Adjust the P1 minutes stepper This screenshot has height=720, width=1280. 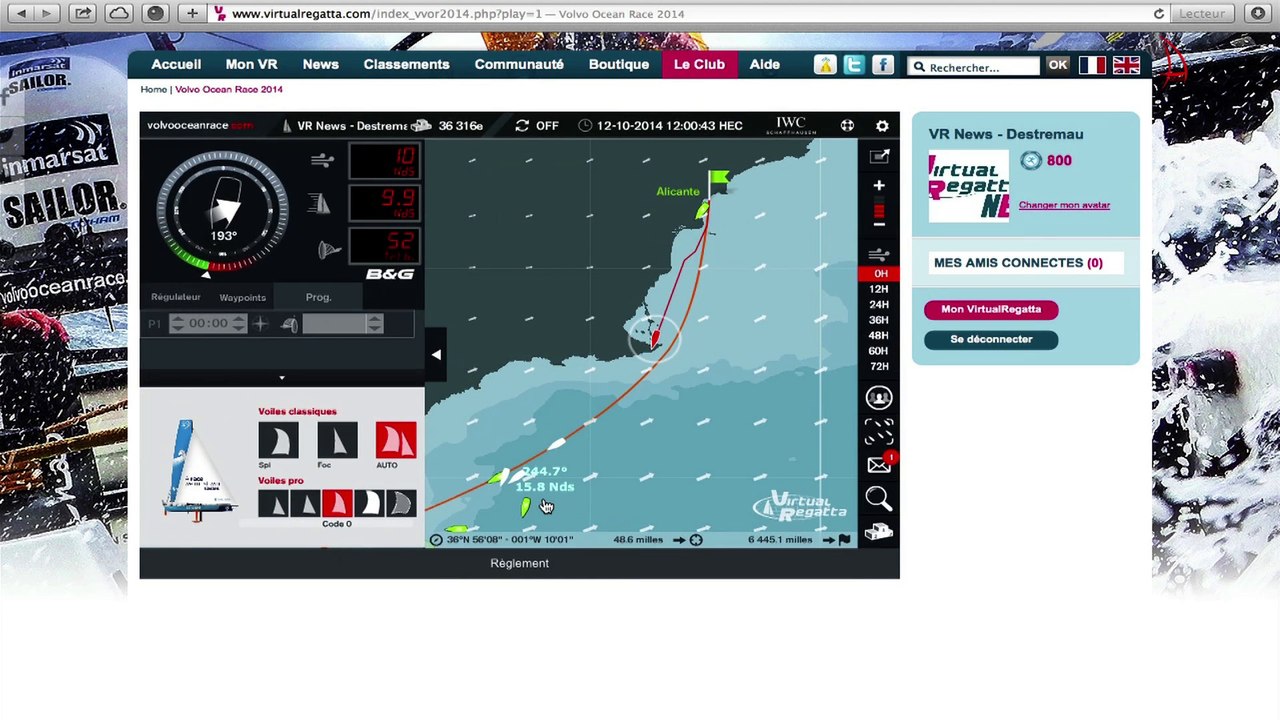tap(238, 323)
